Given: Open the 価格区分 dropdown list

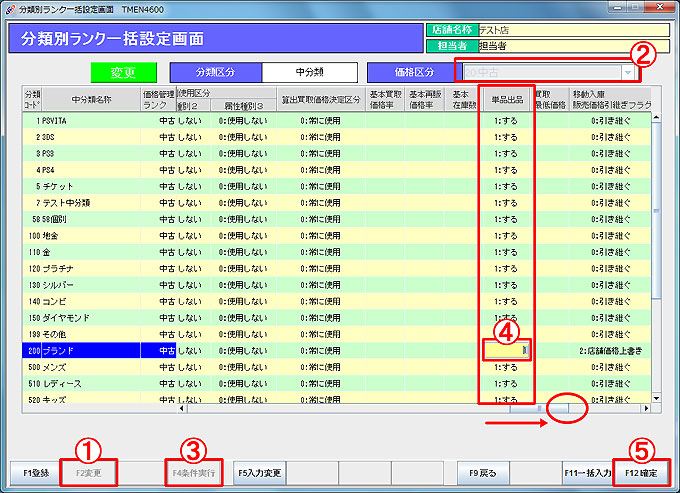Looking at the screenshot, I should [627, 72].
